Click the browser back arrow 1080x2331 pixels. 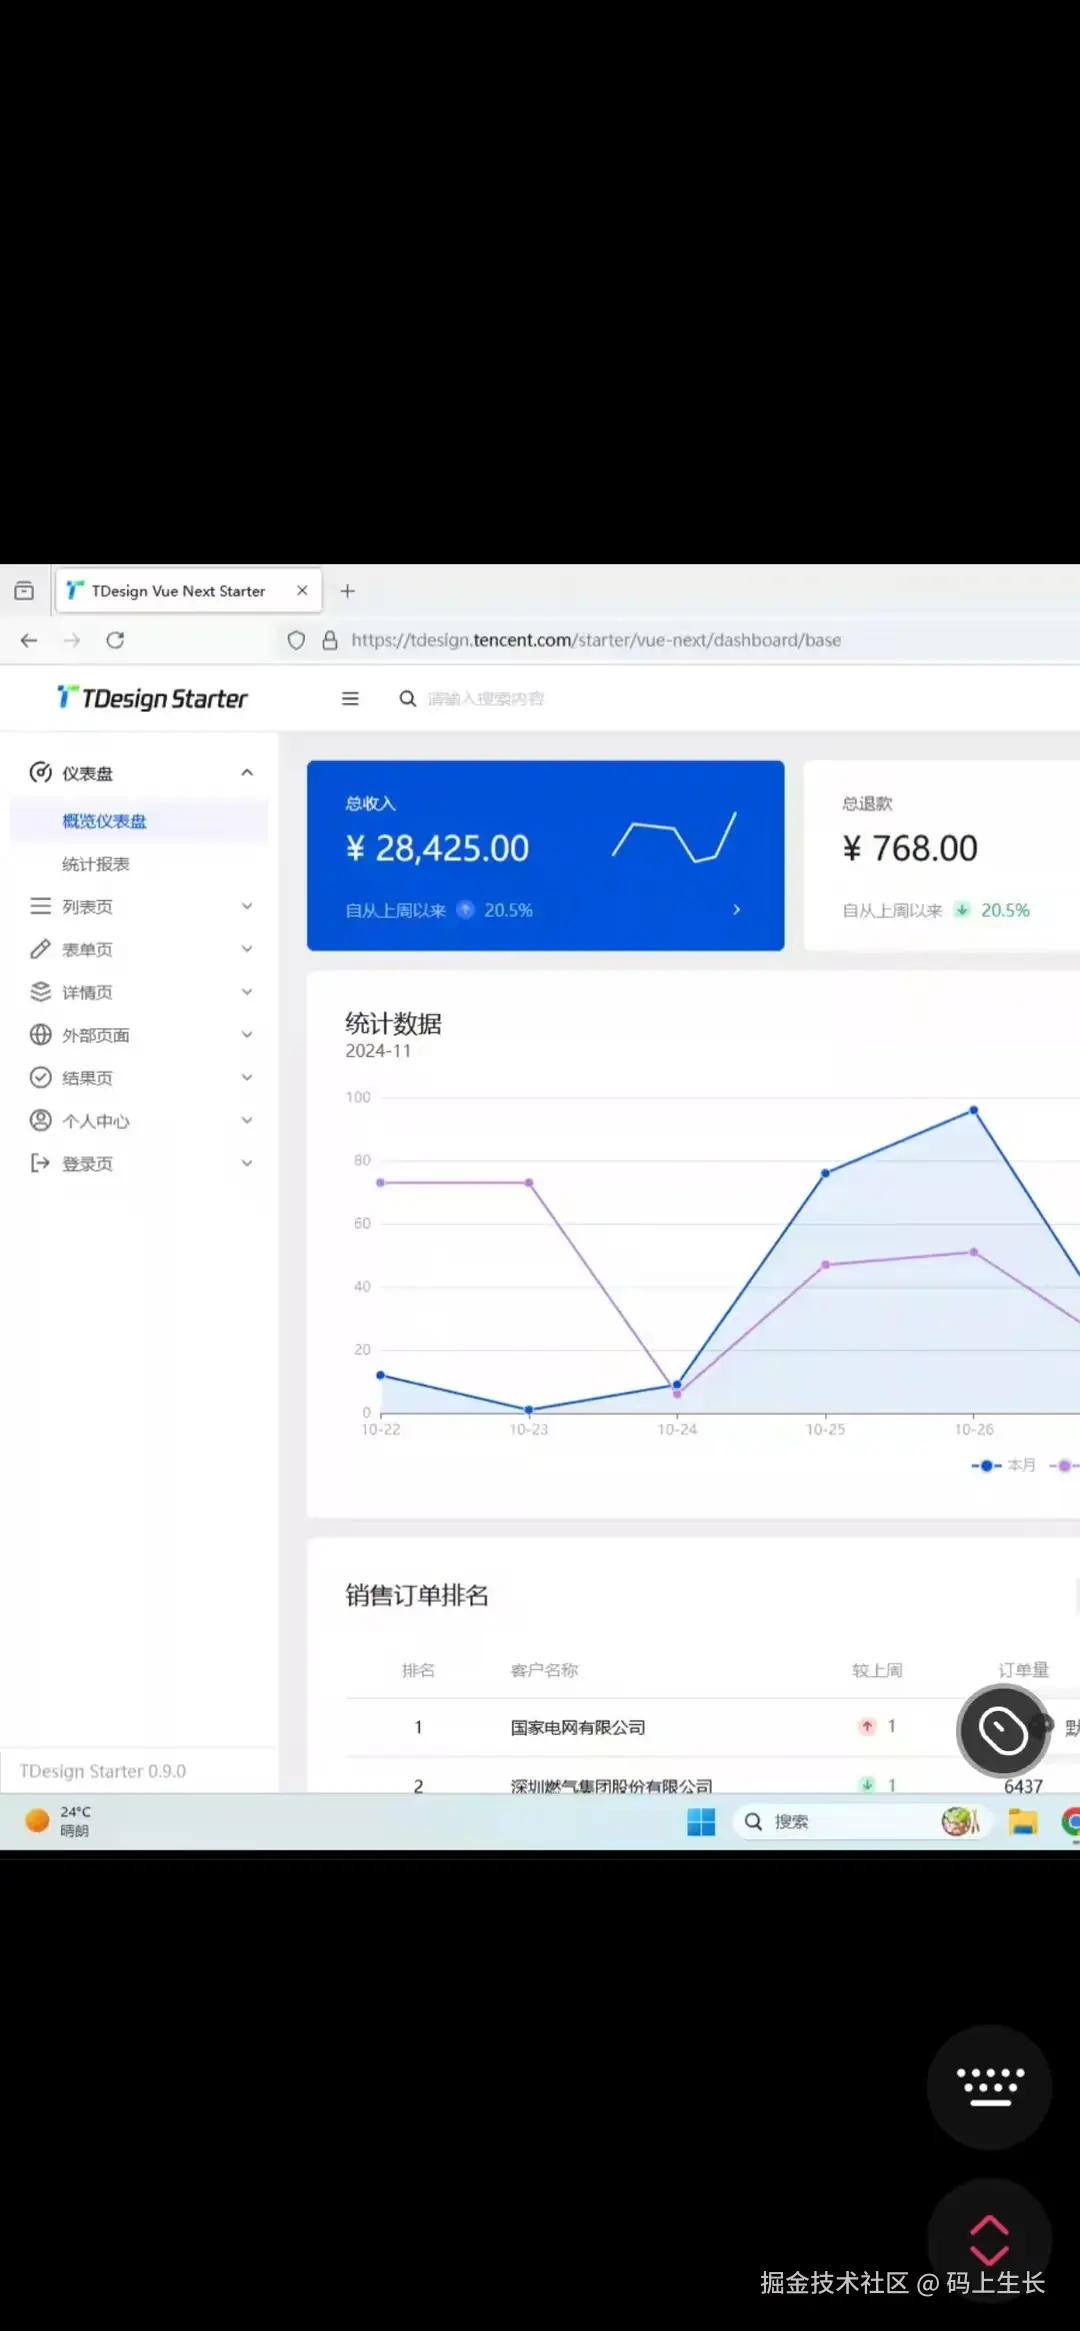[29, 640]
